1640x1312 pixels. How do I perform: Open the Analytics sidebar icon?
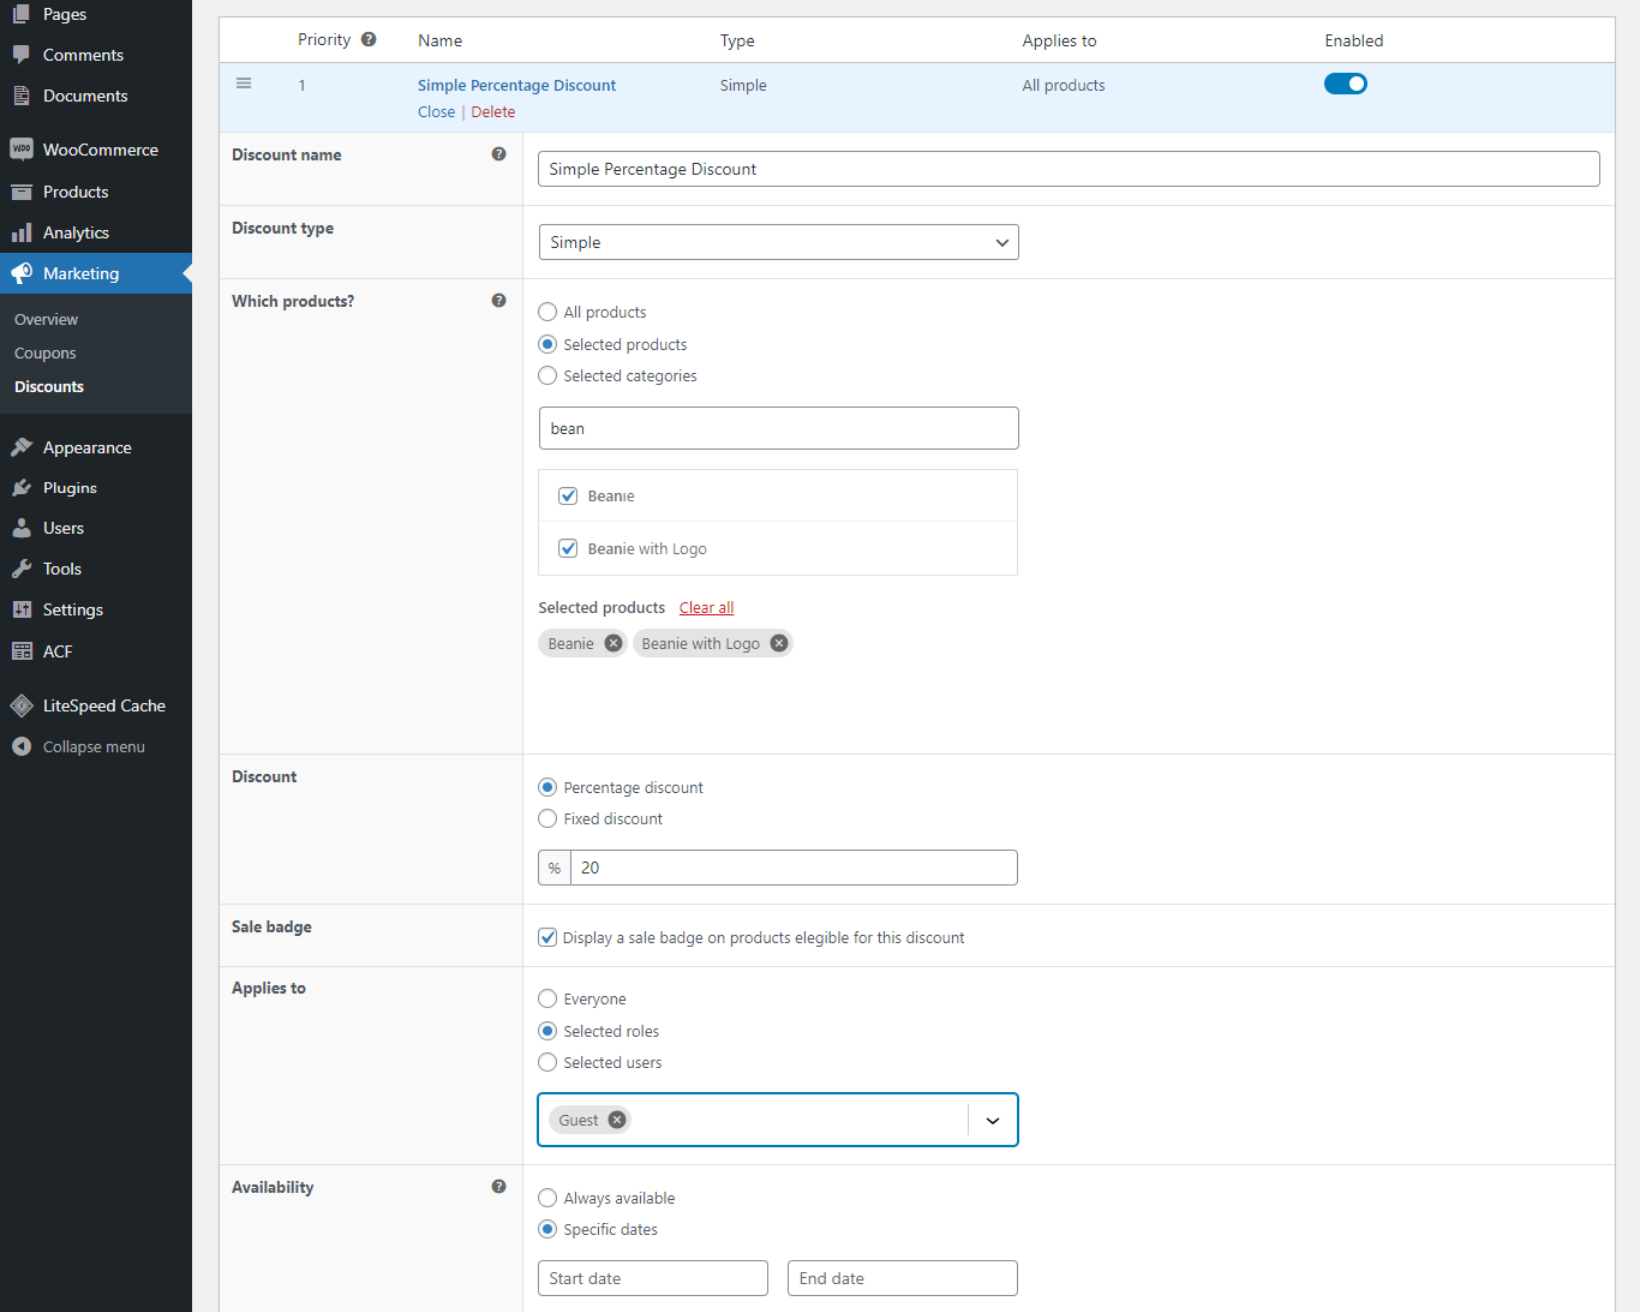point(22,232)
